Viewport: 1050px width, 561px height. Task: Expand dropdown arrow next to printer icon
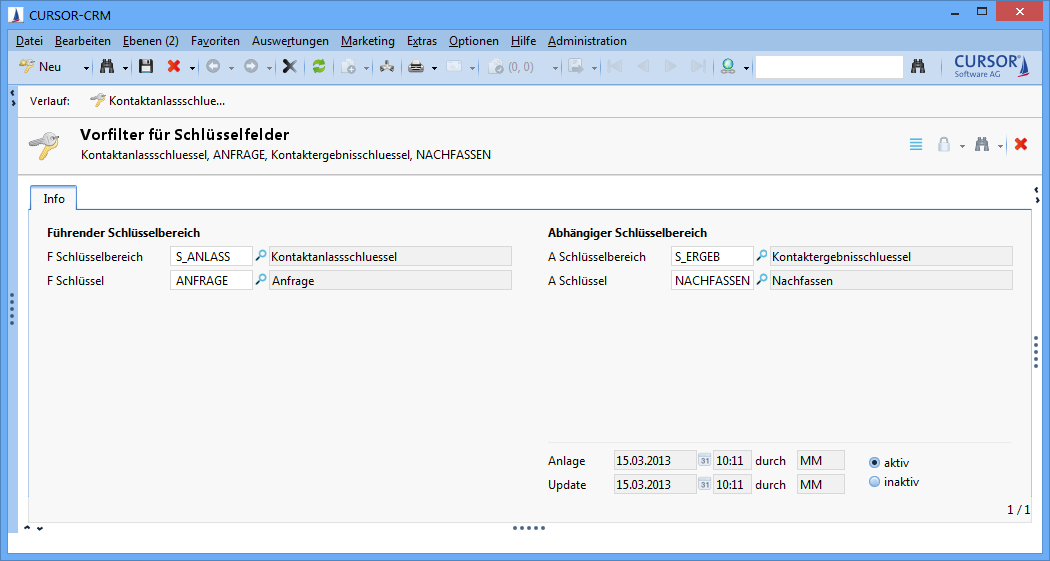[x=434, y=68]
